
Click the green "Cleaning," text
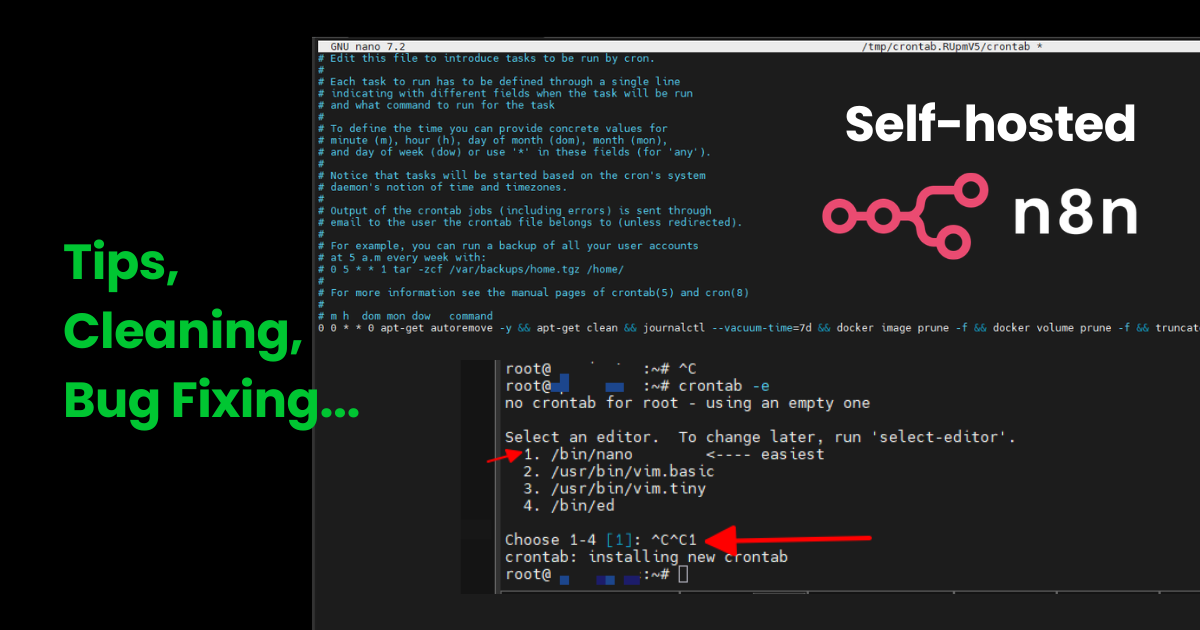pyautogui.click(x=183, y=331)
